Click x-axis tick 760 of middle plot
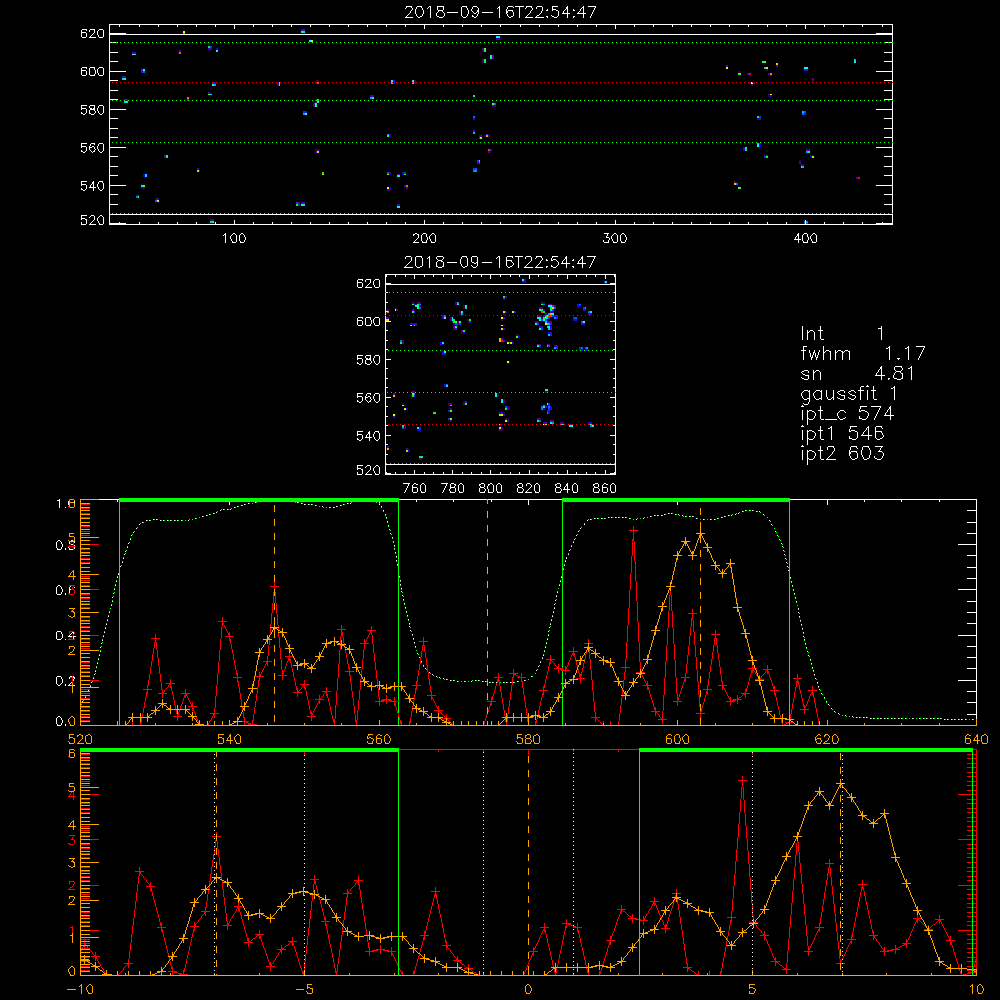The image size is (1000, 1000). 415,489
